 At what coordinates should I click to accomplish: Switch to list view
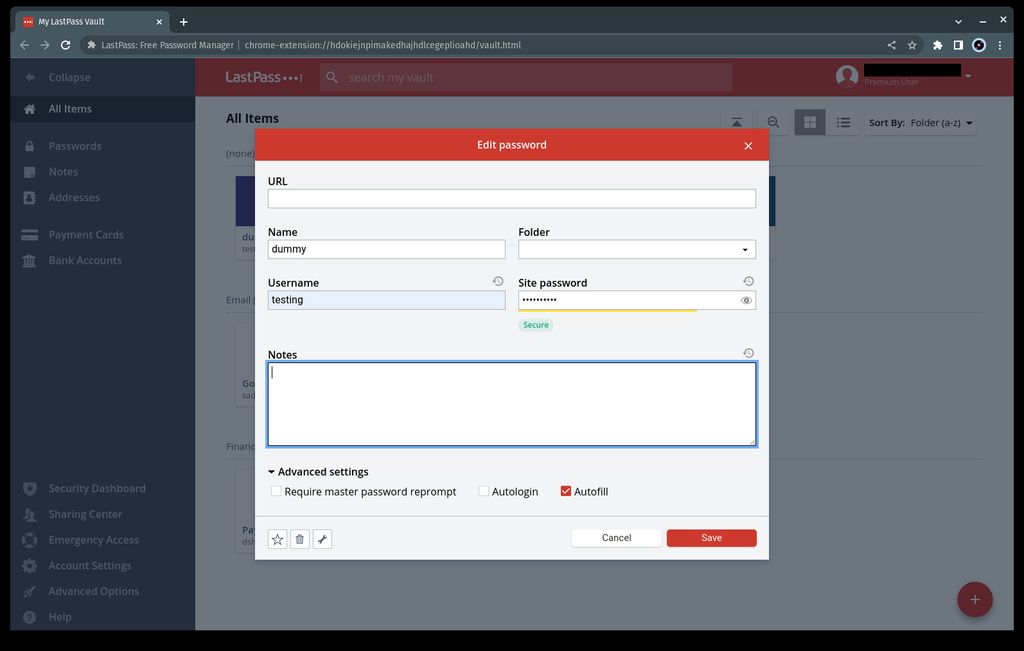click(843, 122)
